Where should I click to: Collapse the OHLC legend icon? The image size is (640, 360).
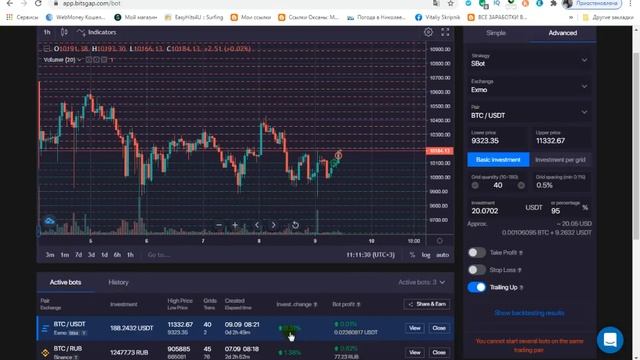tap(47, 49)
